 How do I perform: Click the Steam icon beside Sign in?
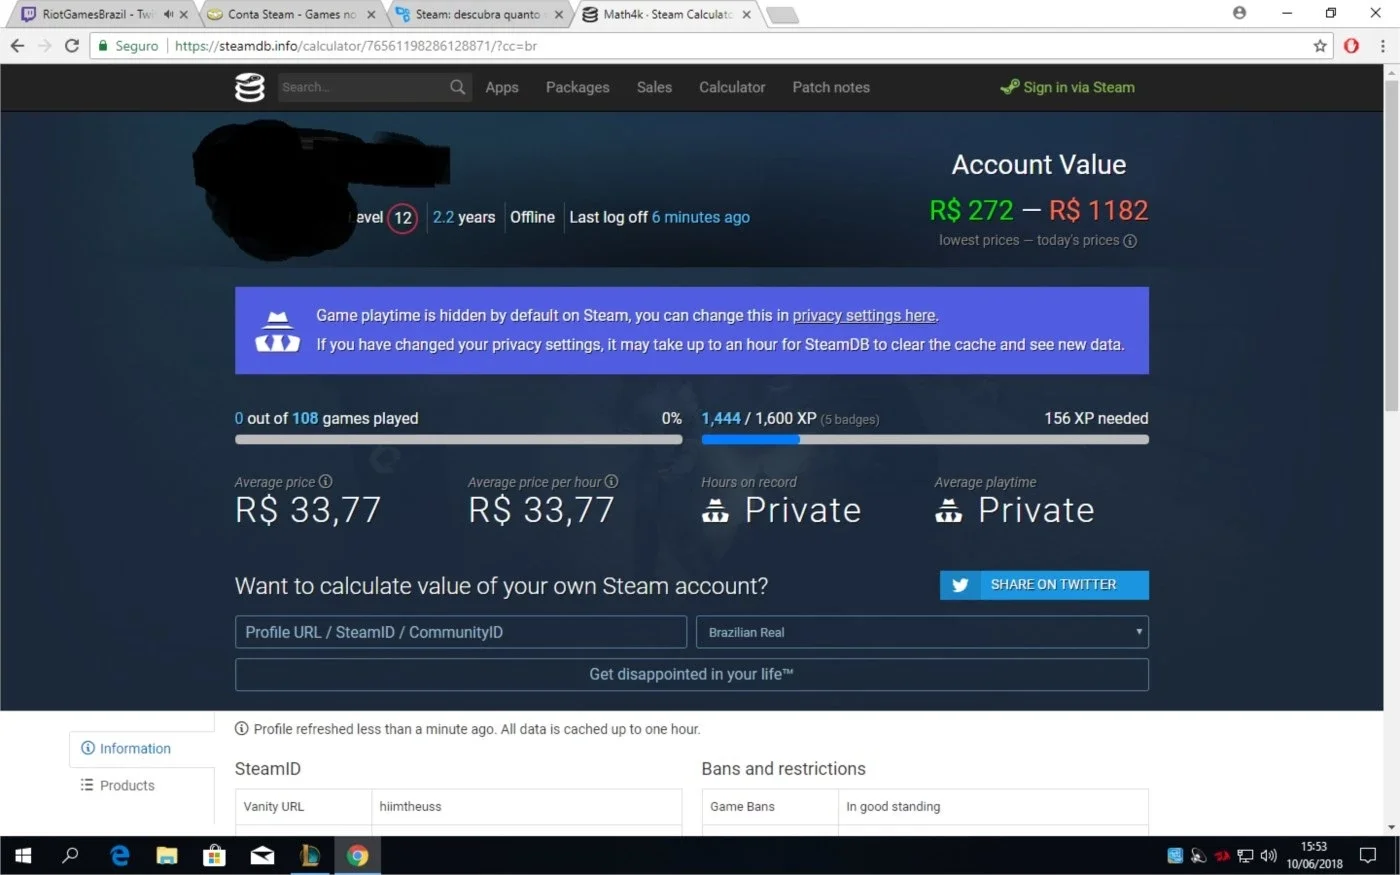tap(1009, 87)
